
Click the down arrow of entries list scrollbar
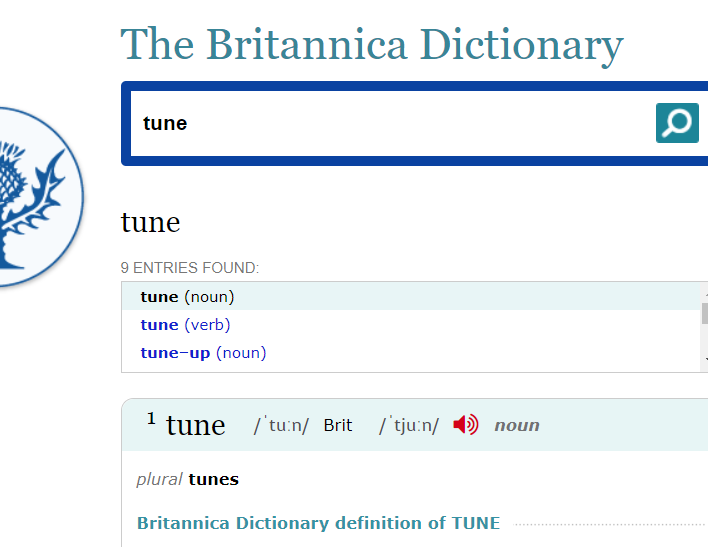[x=705, y=360]
